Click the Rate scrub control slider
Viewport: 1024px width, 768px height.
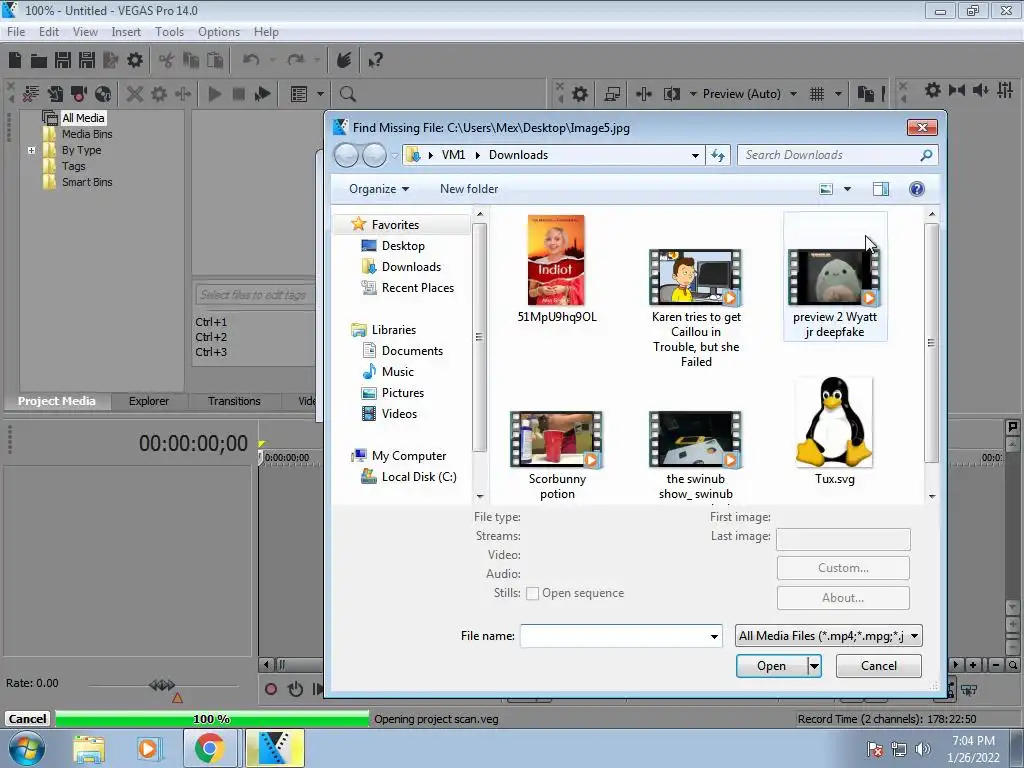point(163,684)
